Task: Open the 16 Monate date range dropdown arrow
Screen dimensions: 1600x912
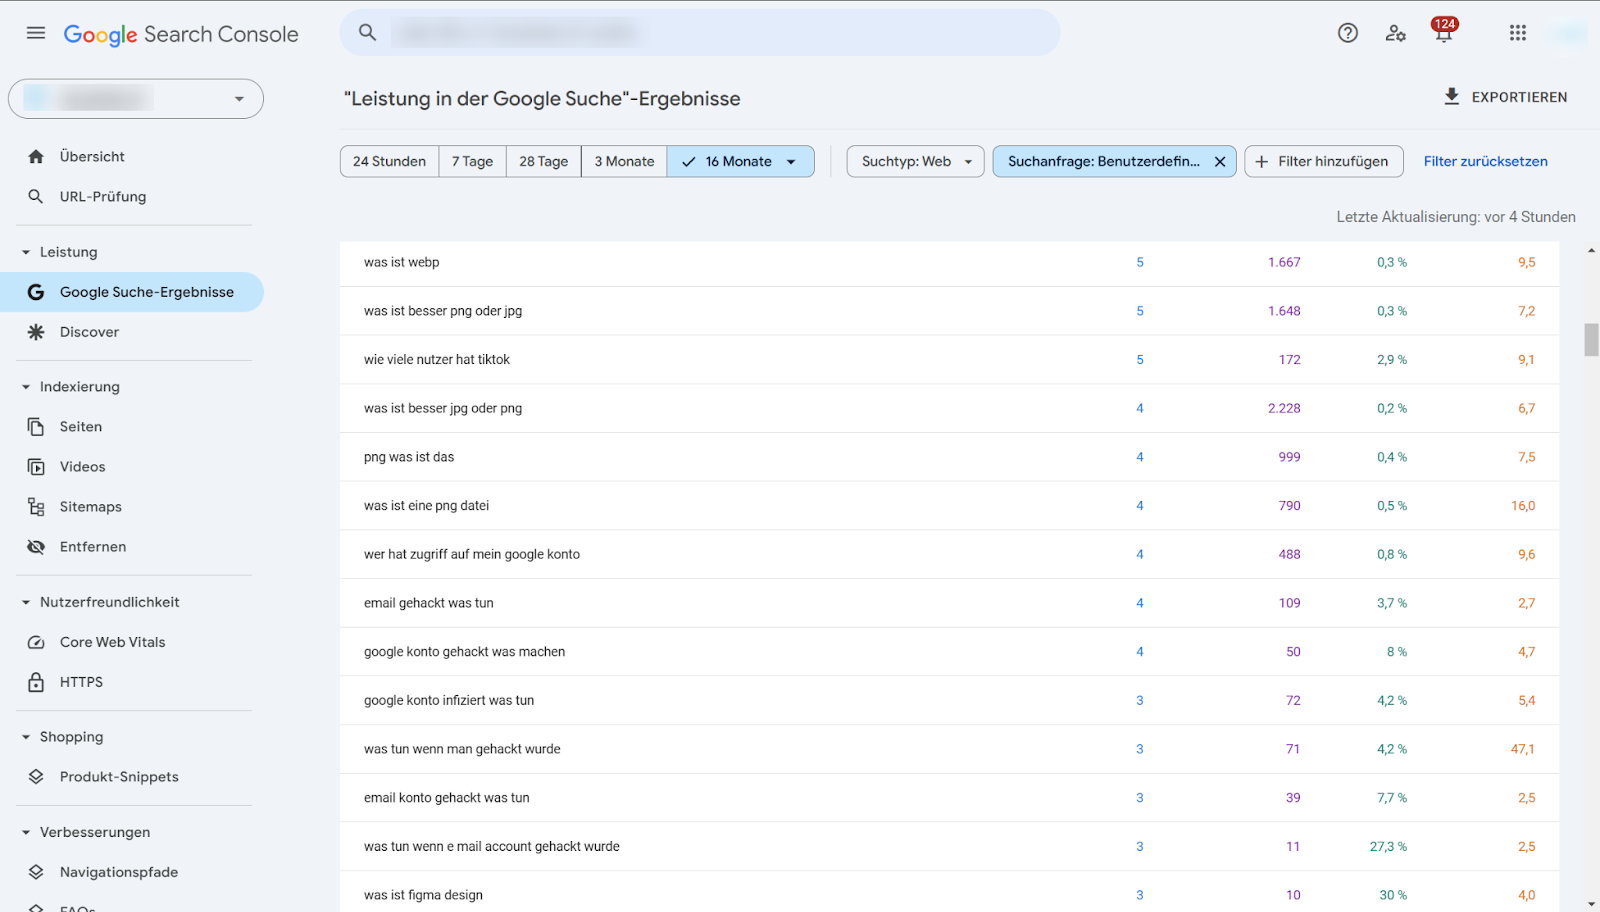Action: 791,162
